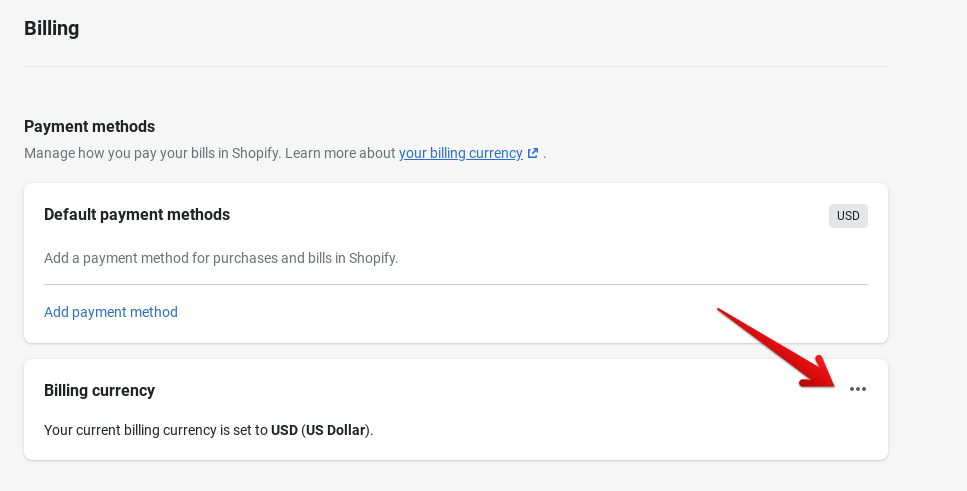Click the Add payment method link
This screenshot has width=967, height=491.
tap(111, 312)
